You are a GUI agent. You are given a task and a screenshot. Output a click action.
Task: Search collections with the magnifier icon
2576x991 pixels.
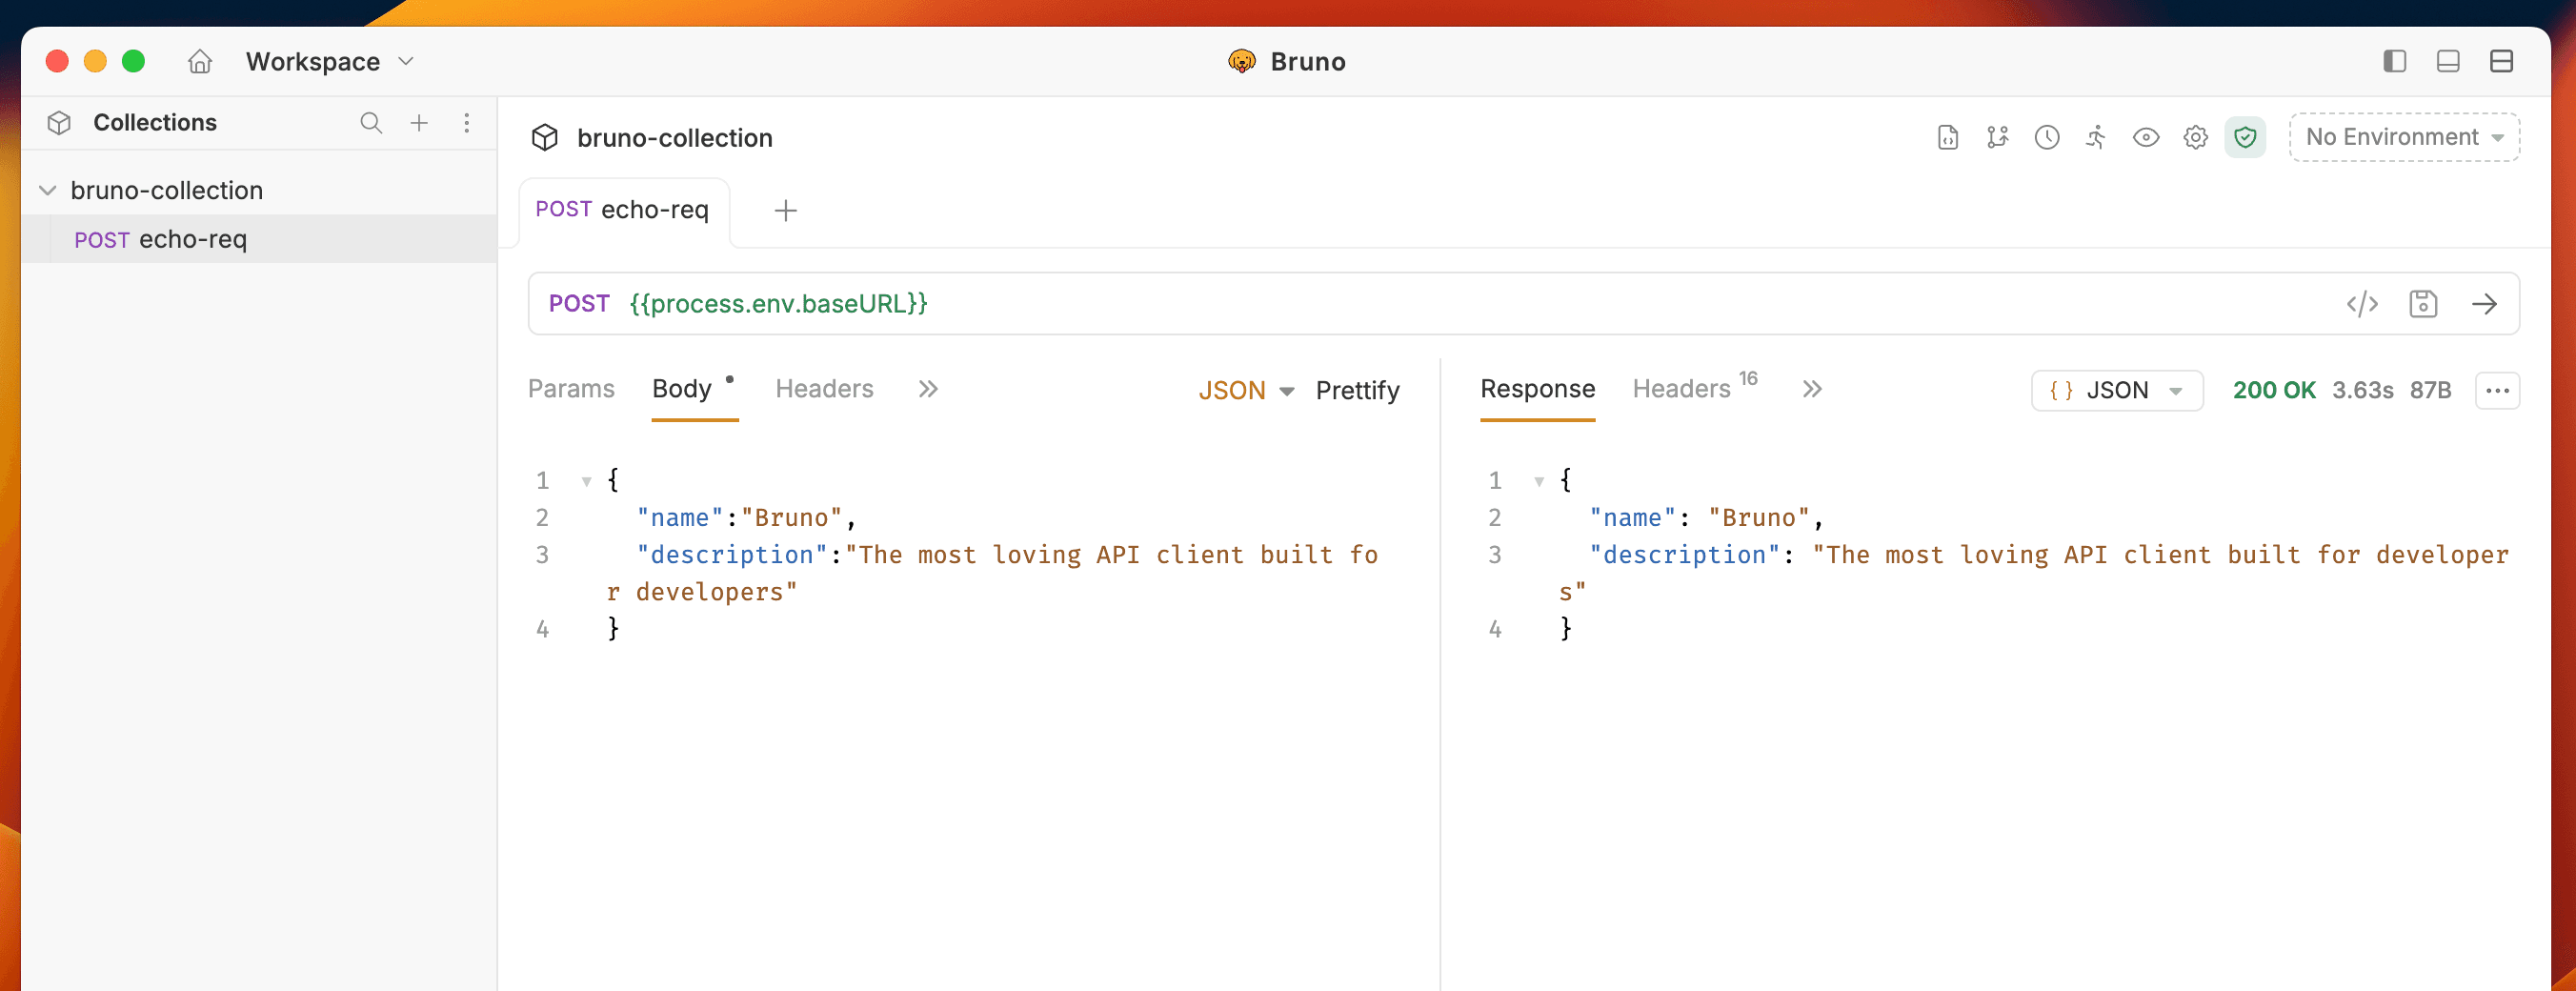(371, 123)
